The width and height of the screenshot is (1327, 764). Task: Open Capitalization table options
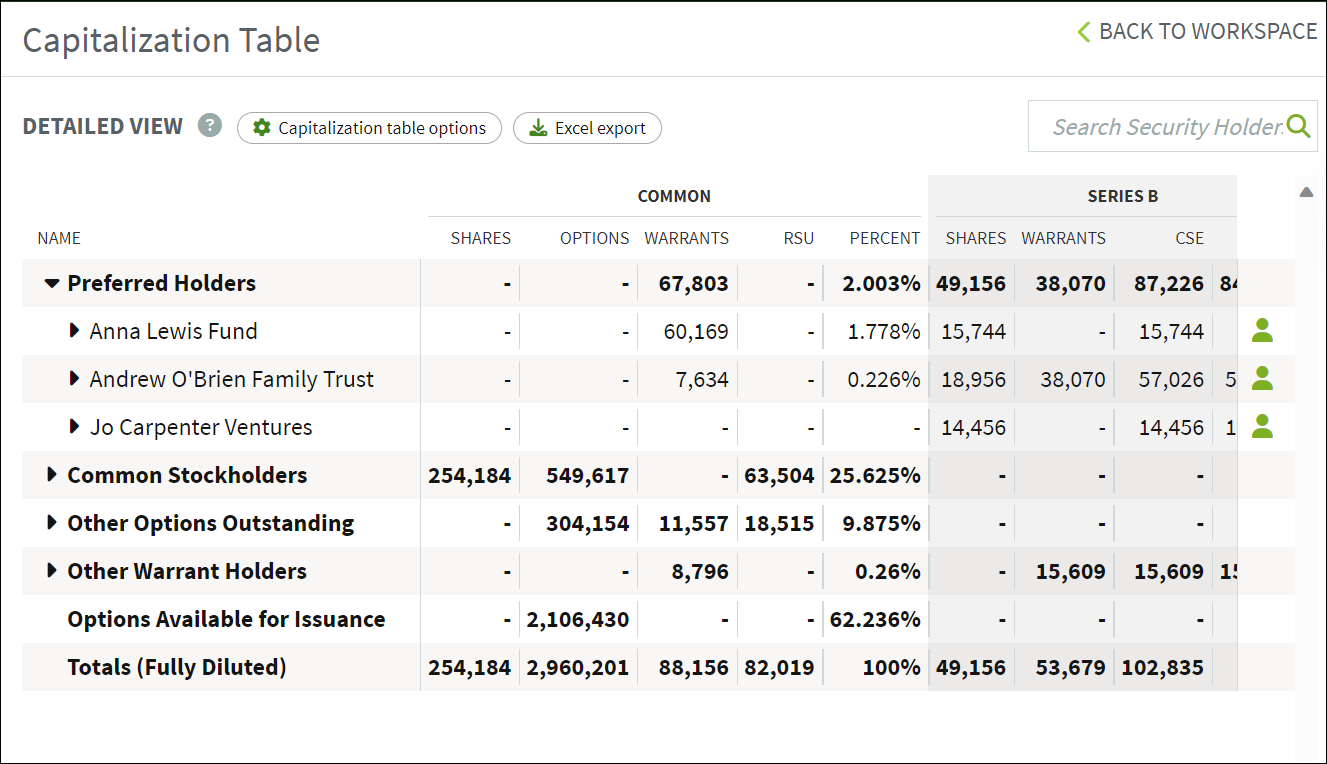pyautogui.click(x=369, y=128)
